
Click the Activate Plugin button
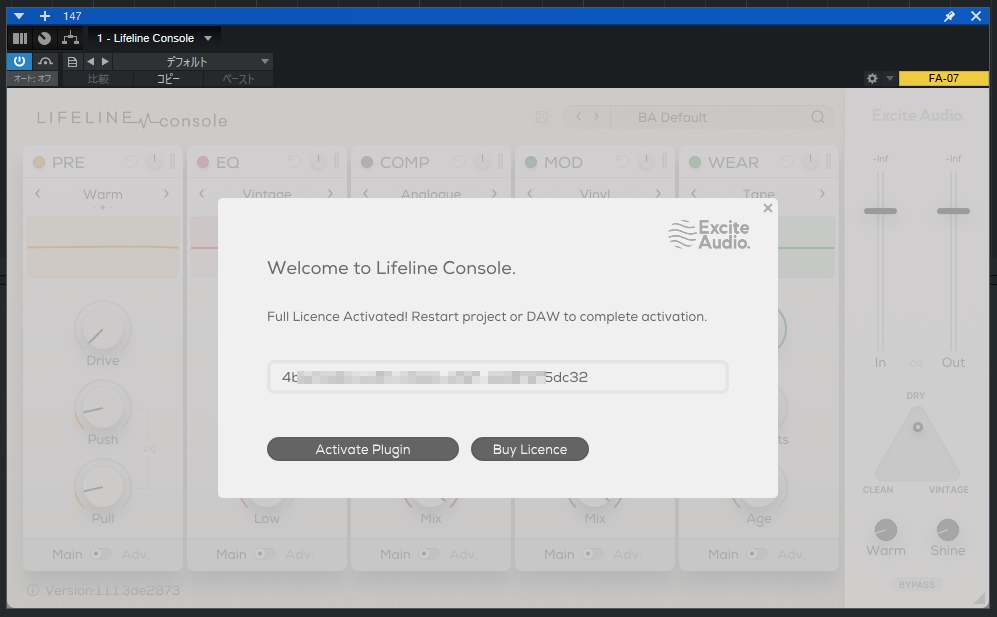tap(362, 449)
